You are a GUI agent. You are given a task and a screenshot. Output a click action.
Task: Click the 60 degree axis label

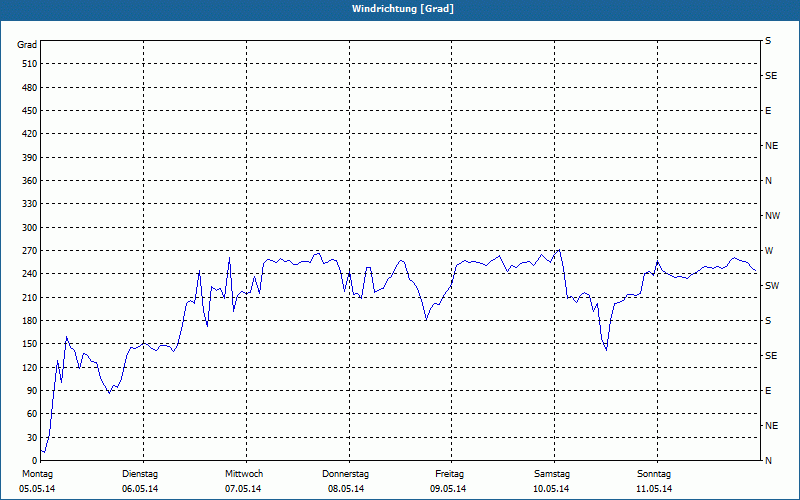pyautogui.click(x=32, y=414)
